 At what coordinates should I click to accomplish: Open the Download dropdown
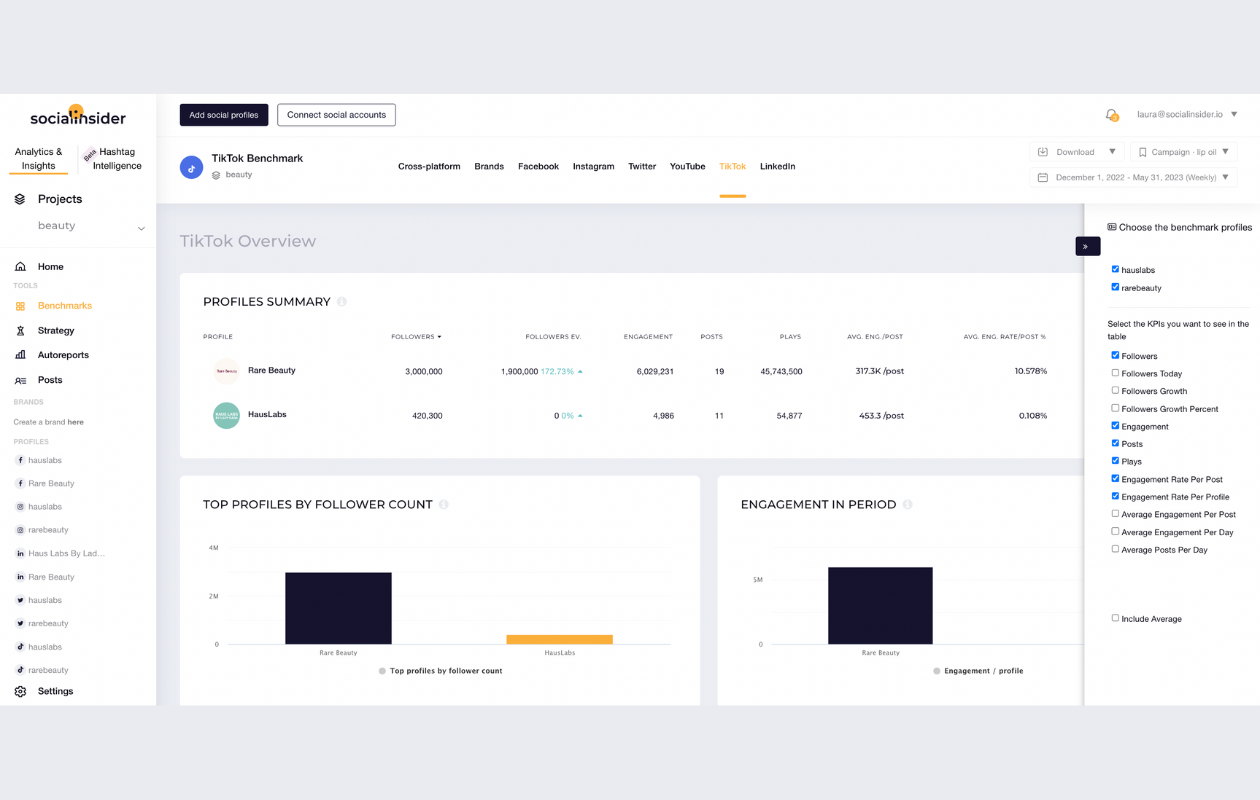[1076, 152]
